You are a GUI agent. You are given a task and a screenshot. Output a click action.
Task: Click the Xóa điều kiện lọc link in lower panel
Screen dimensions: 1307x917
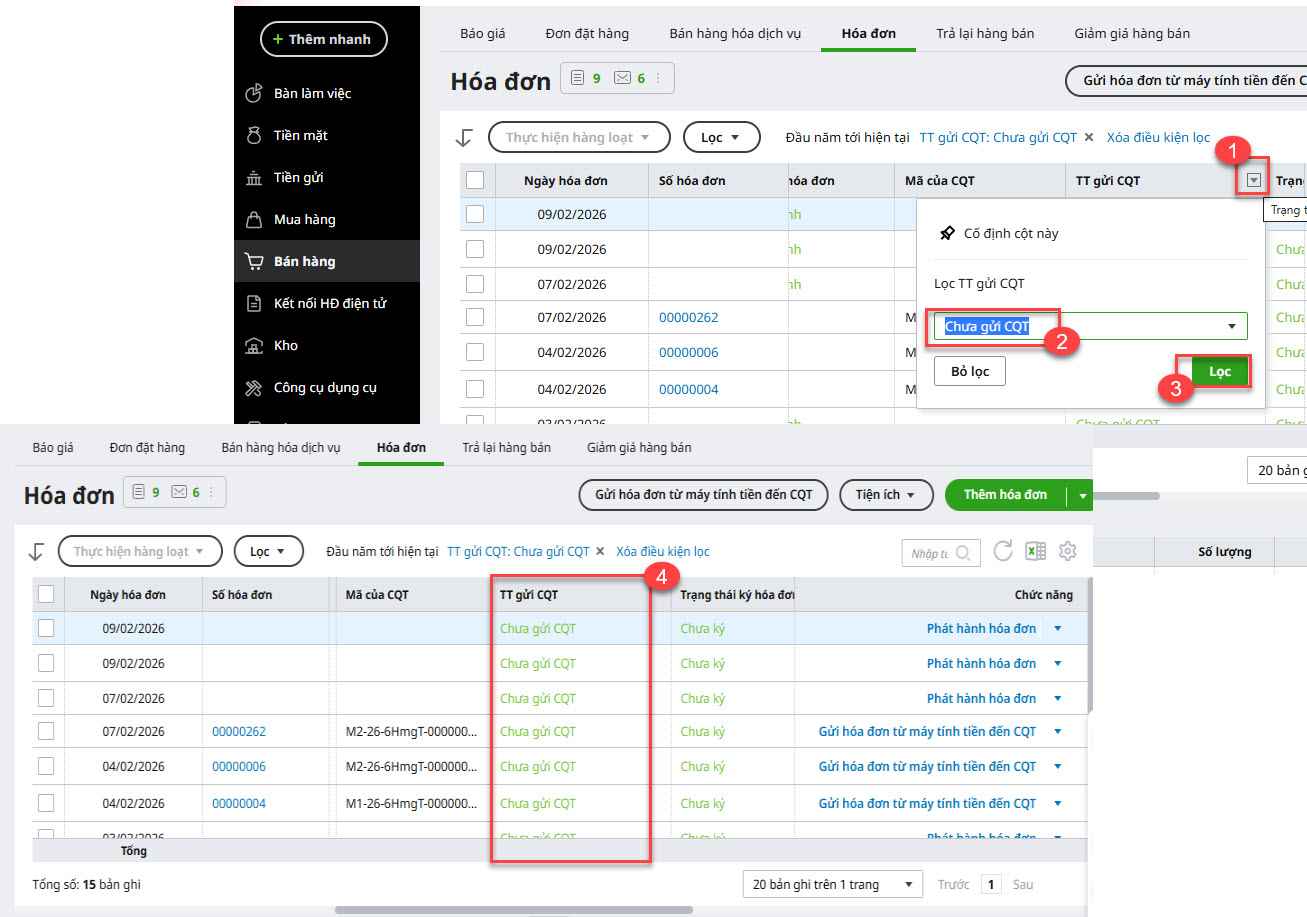[663, 551]
